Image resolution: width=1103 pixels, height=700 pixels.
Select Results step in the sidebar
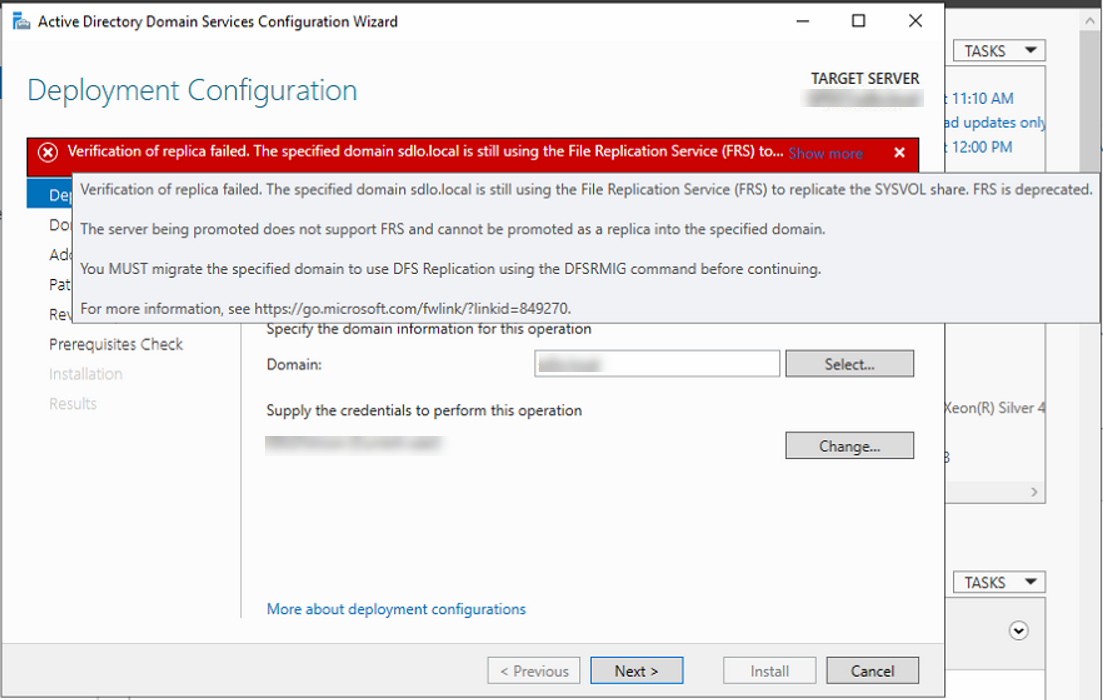pos(73,404)
